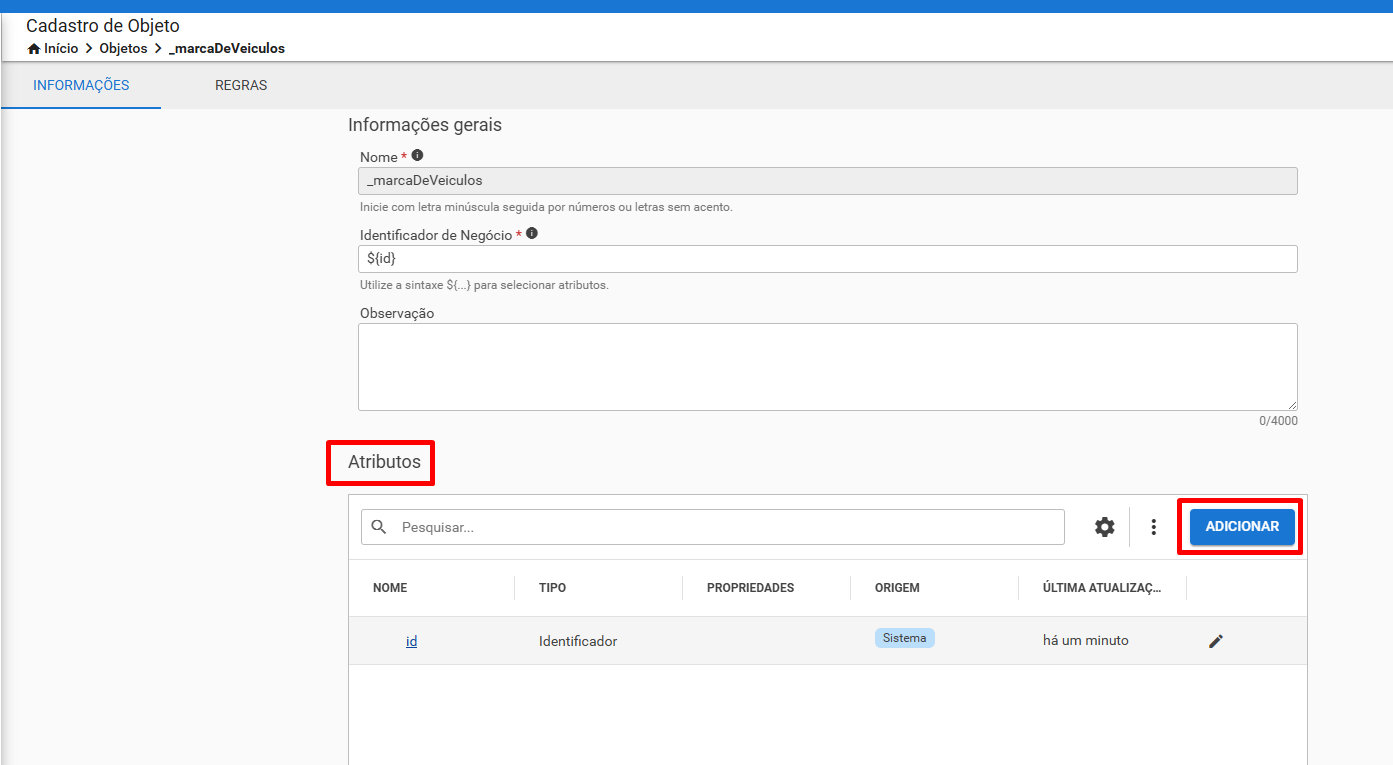Focus the Identificador de Negócio input
The image size is (1393, 765).
point(828,259)
